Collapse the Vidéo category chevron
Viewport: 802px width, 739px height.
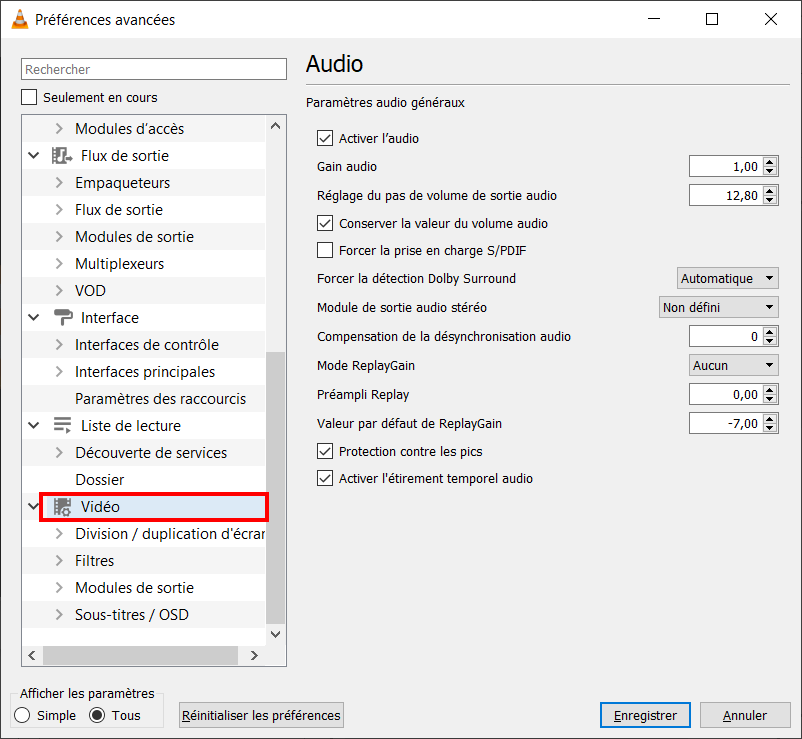pos(34,506)
